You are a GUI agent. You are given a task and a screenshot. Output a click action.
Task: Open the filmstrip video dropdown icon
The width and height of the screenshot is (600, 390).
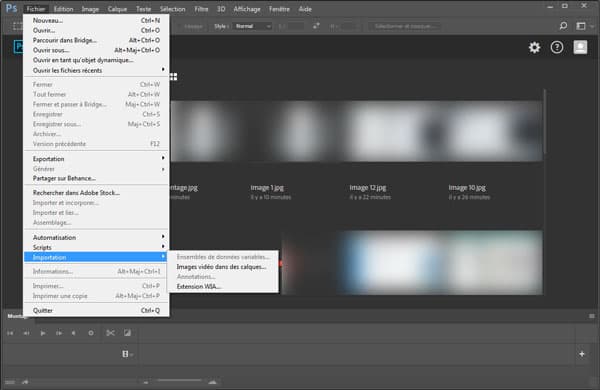[127, 354]
